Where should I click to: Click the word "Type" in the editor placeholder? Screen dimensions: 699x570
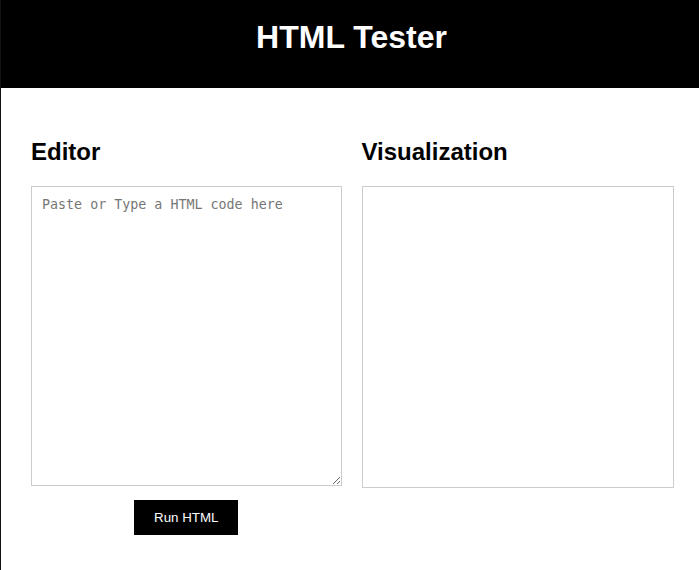coord(130,204)
